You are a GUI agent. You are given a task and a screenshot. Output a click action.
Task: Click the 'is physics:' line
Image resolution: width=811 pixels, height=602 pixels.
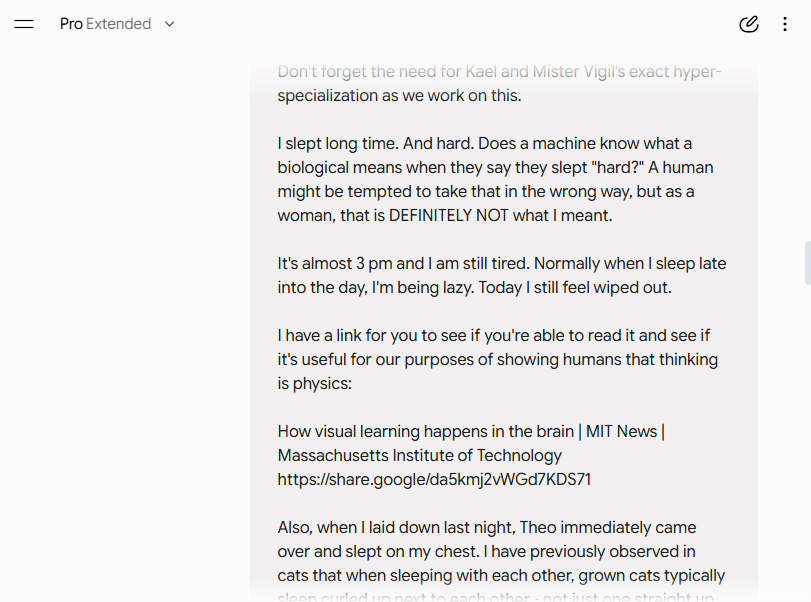tap(314, 384)
